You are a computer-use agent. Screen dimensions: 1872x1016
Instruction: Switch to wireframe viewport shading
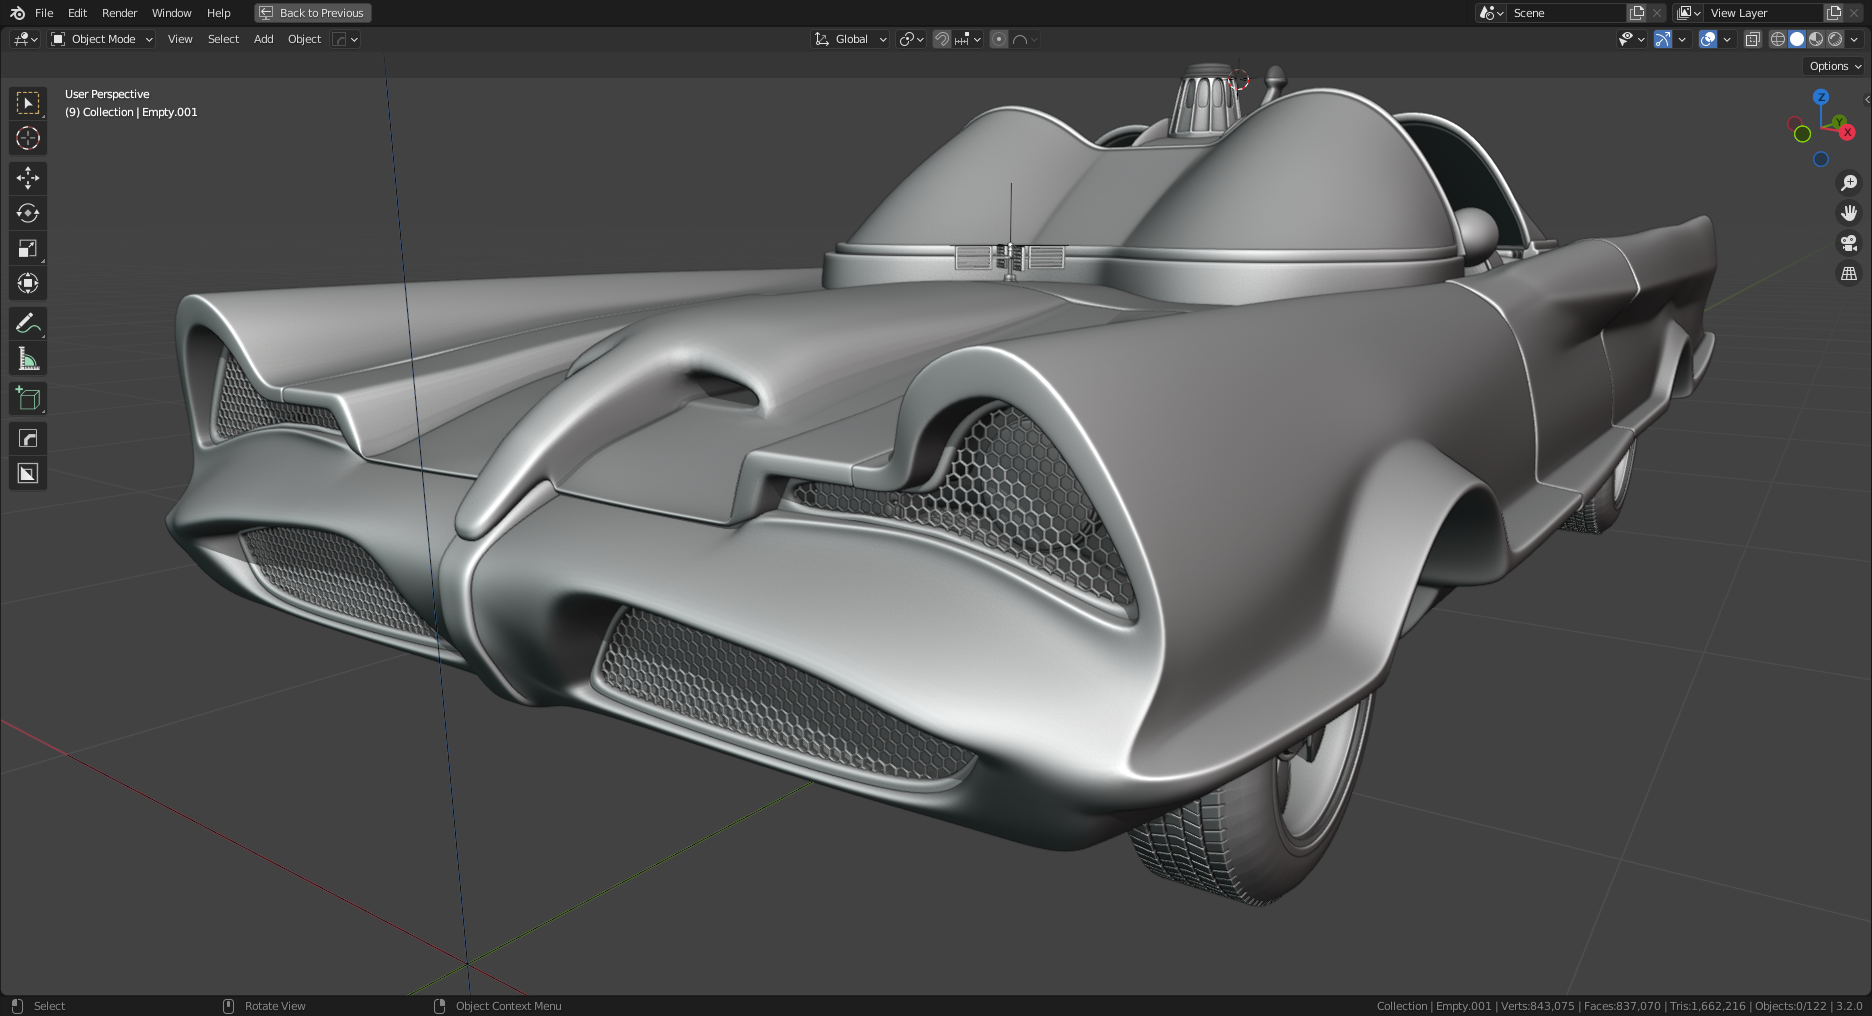1778,39
